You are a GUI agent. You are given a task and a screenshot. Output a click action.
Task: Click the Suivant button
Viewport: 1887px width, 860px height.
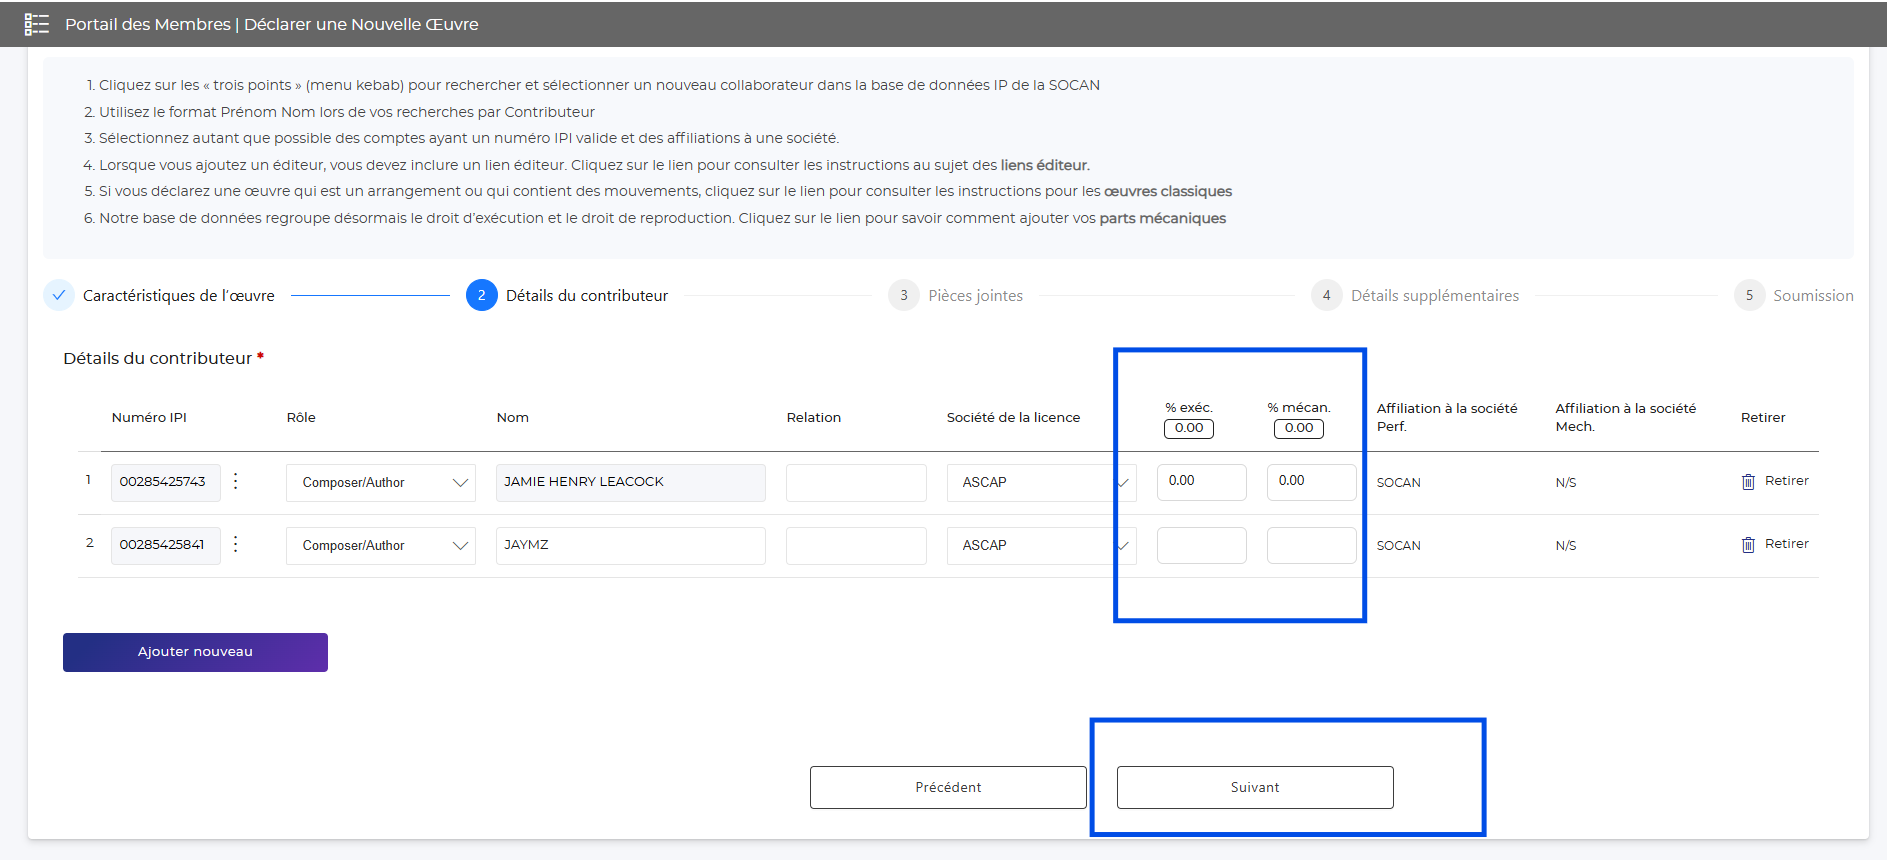click(x=1254, y=787)
